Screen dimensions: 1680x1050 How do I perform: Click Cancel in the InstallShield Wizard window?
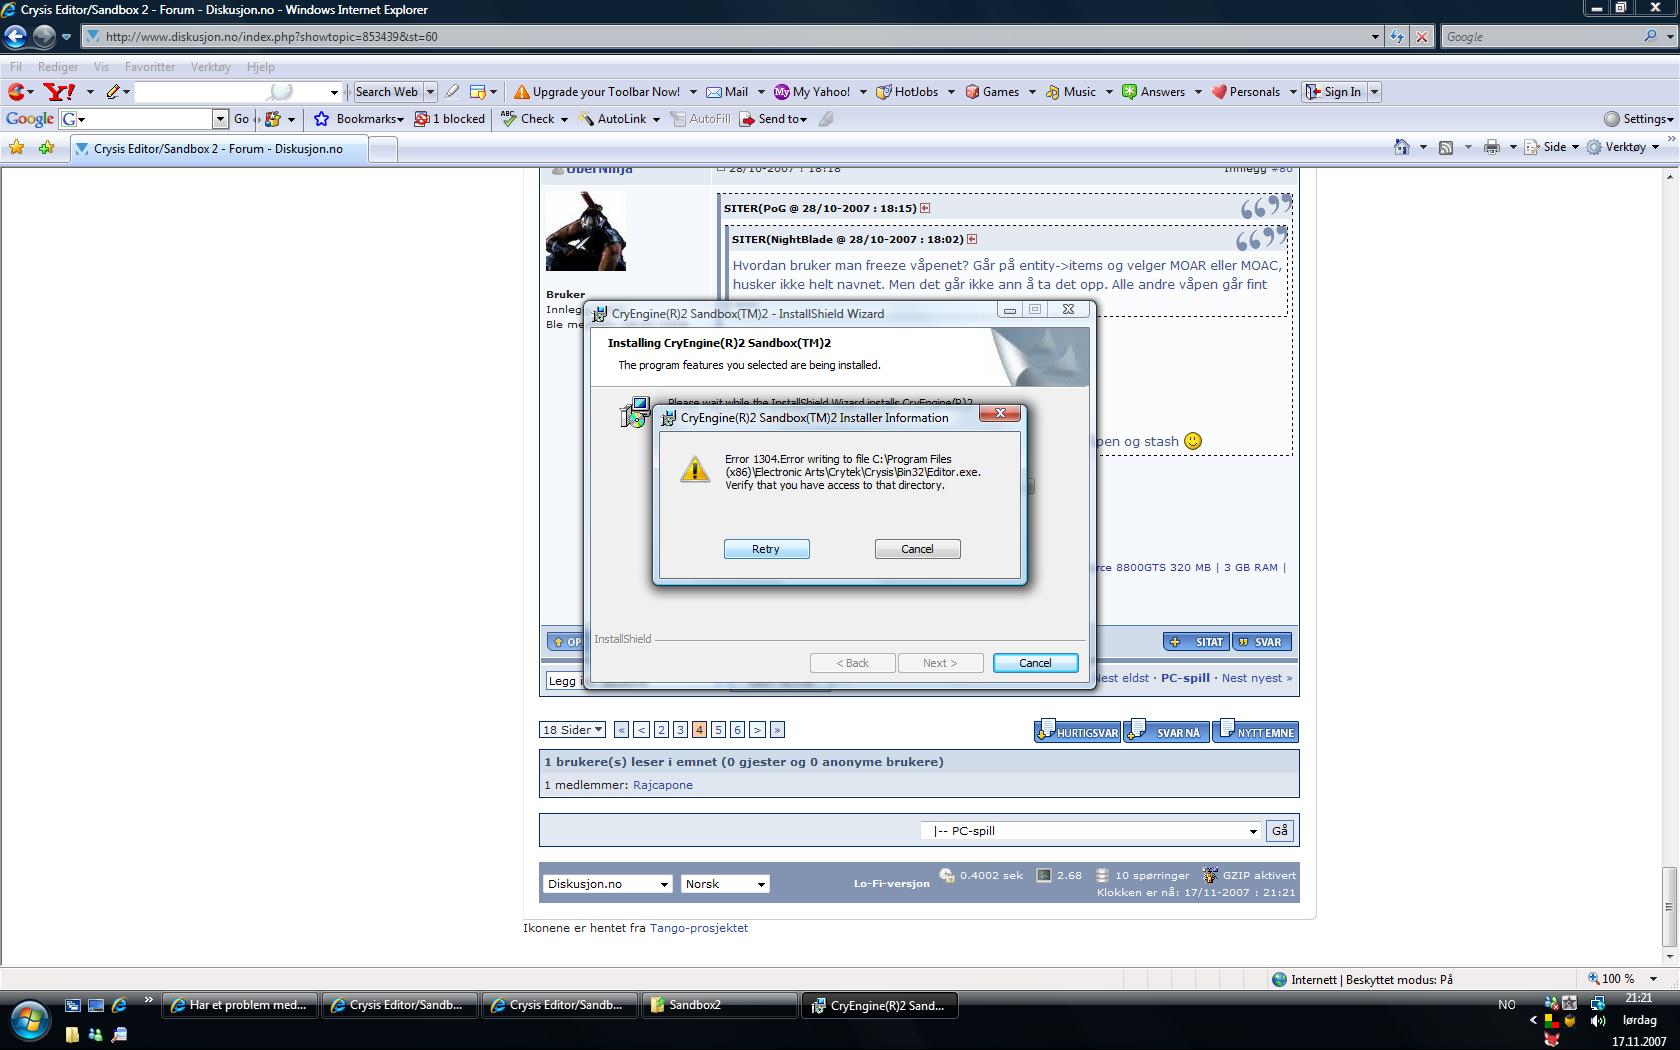coord(1035,663)
